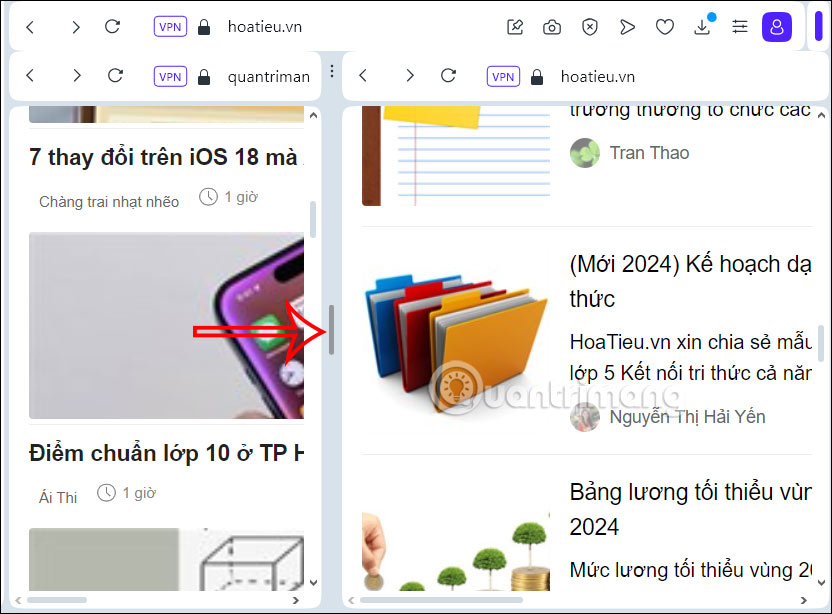Open the notebook paper thumbnail

(x=456, y=155)
